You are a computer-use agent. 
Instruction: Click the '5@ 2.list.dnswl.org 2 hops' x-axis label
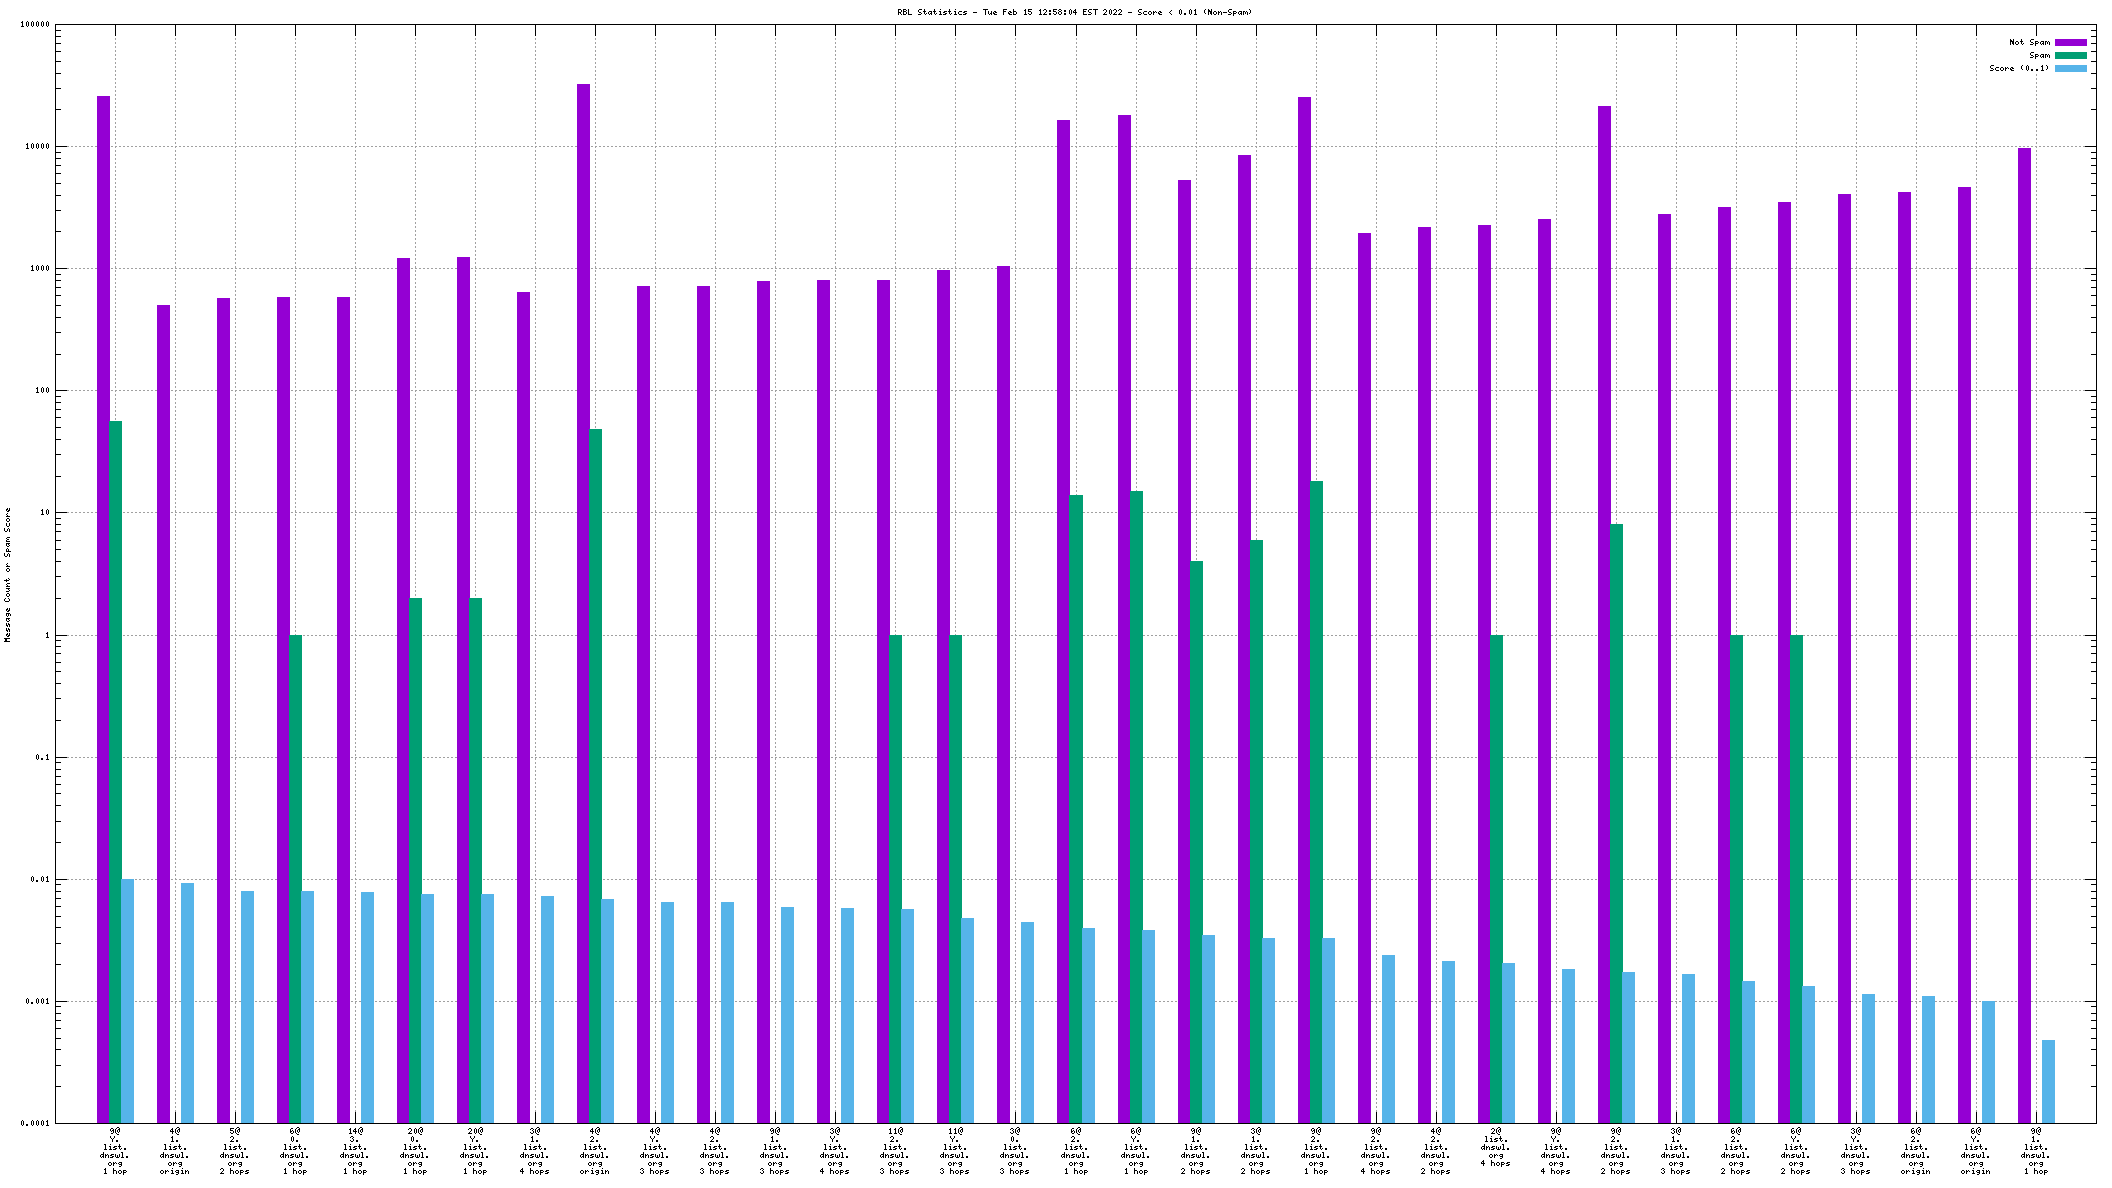tap(235, 1151)
